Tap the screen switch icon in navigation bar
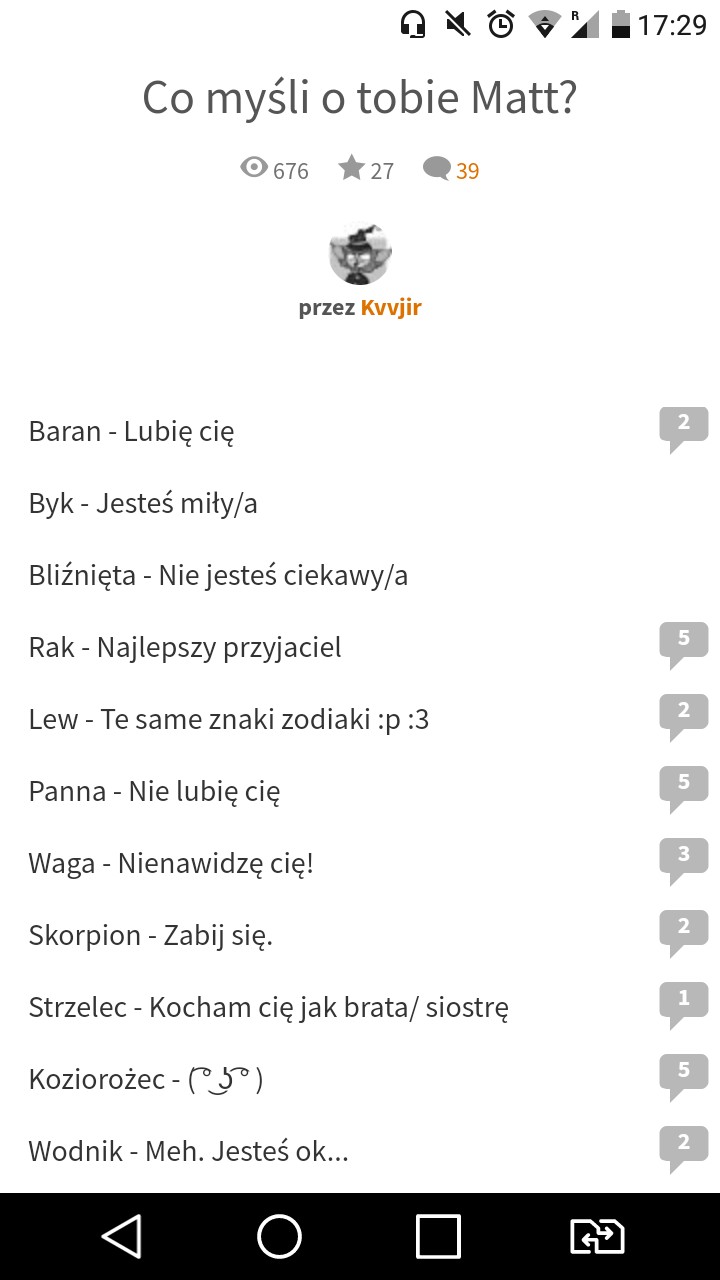This screenshot has height=1280, width=720. (x=597, y=1236)
